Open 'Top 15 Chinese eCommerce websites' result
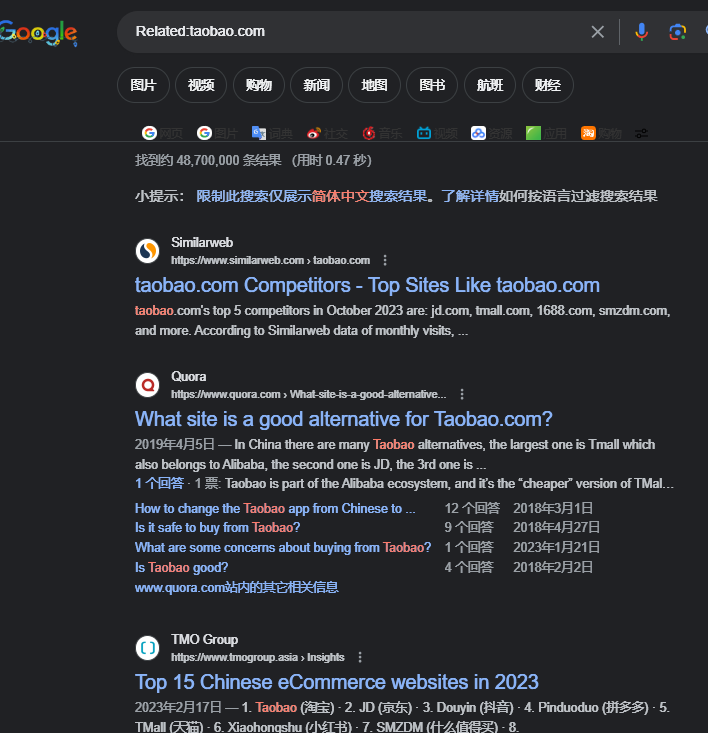Viewport: 708px width, 733px height. click(x=336, y=682)
